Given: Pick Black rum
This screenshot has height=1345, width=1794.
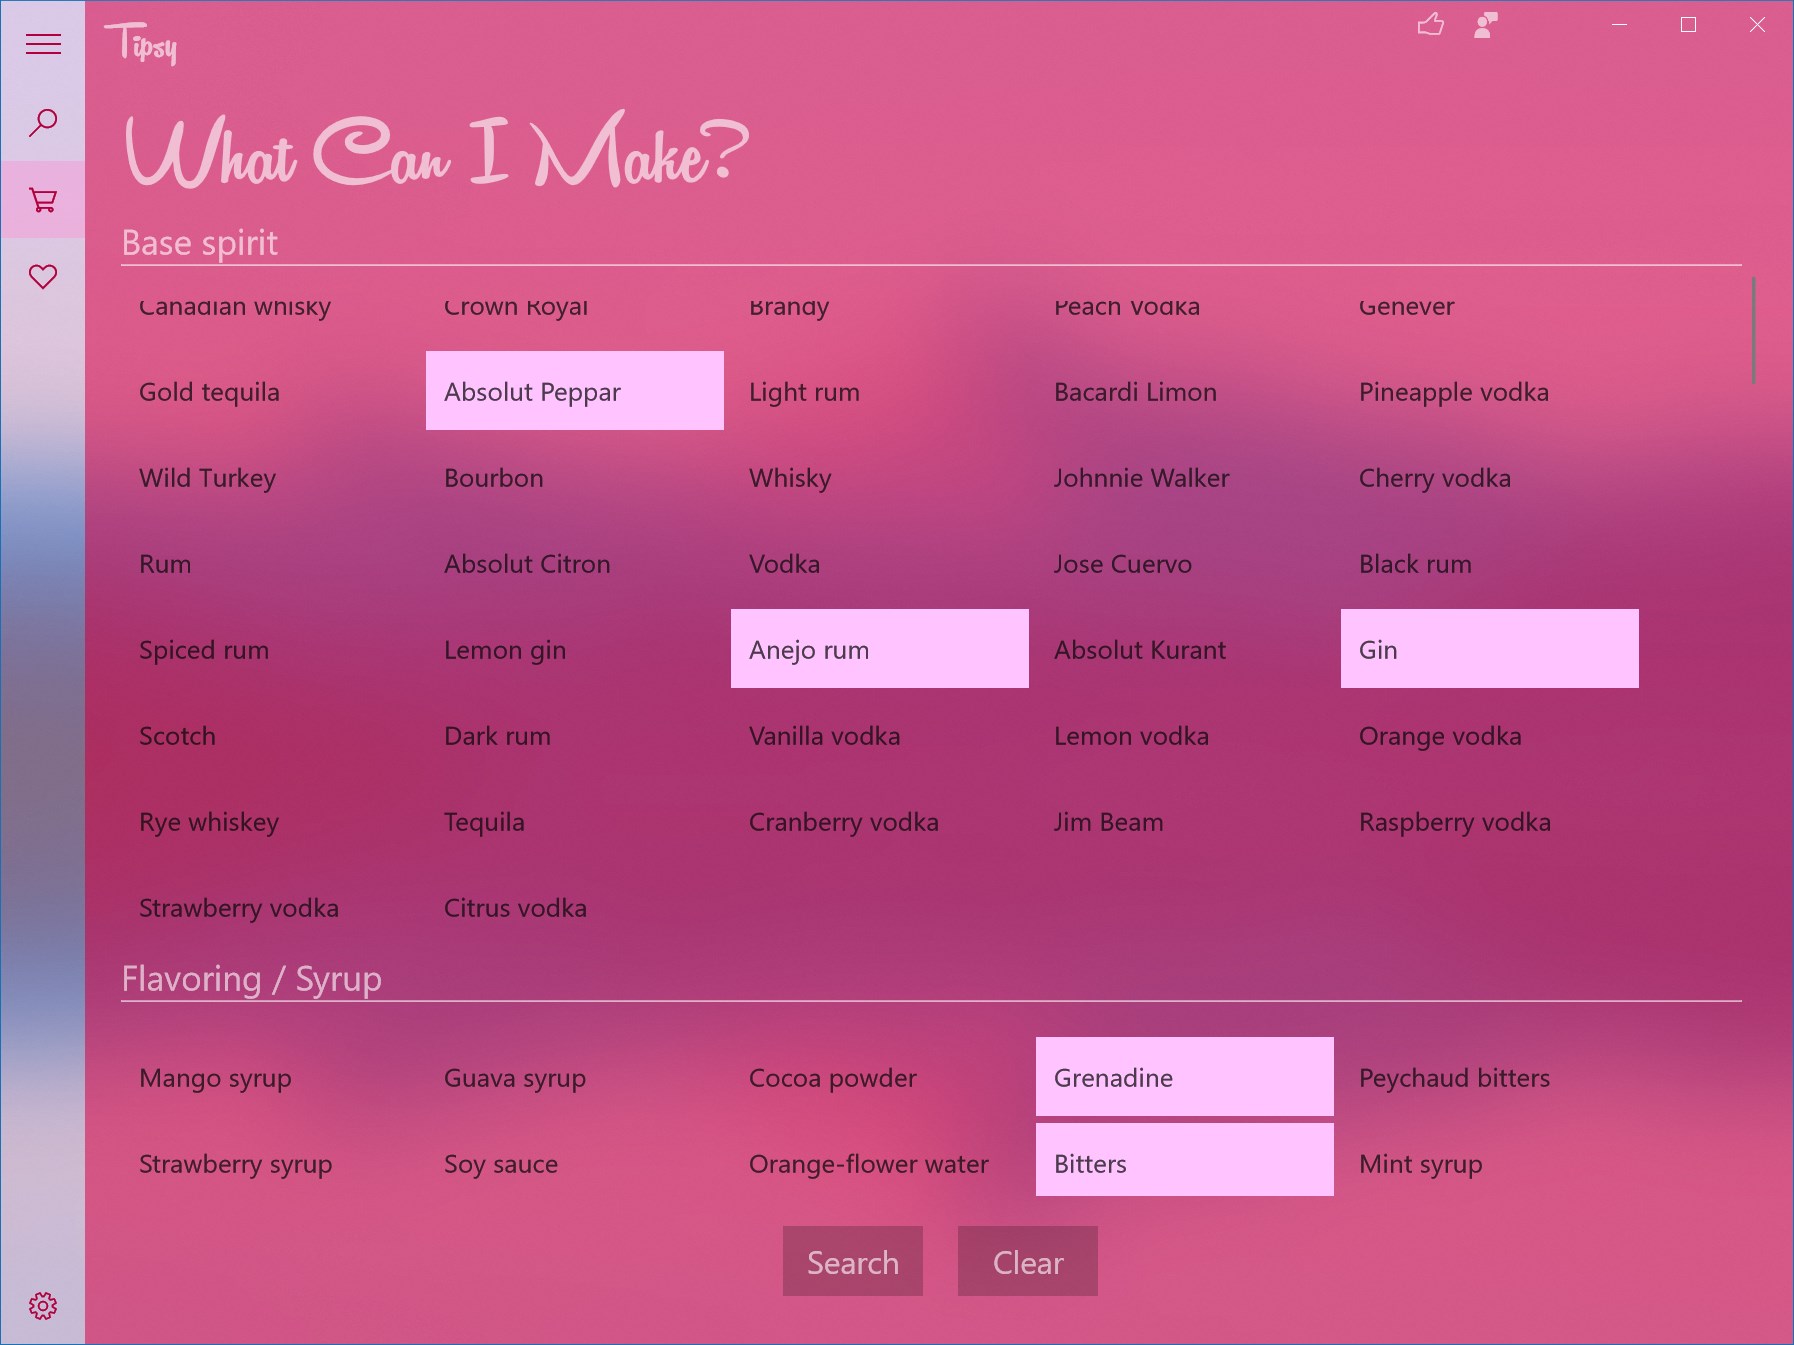Looking at the screenshot, I should pyautogui.click(x=1490, y=563).
